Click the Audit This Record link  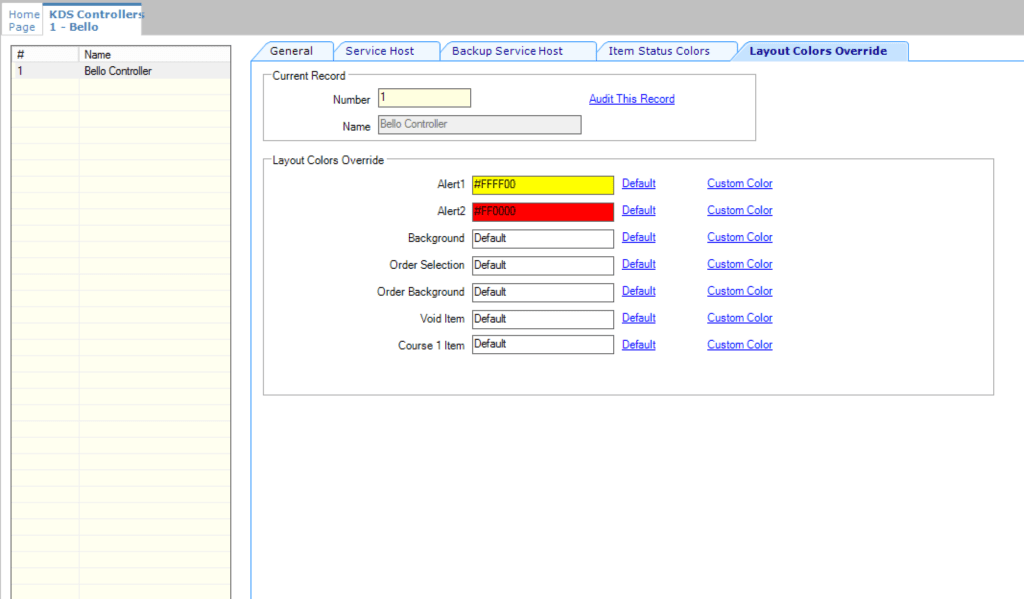pyautogui.click(x=632, y=99)
